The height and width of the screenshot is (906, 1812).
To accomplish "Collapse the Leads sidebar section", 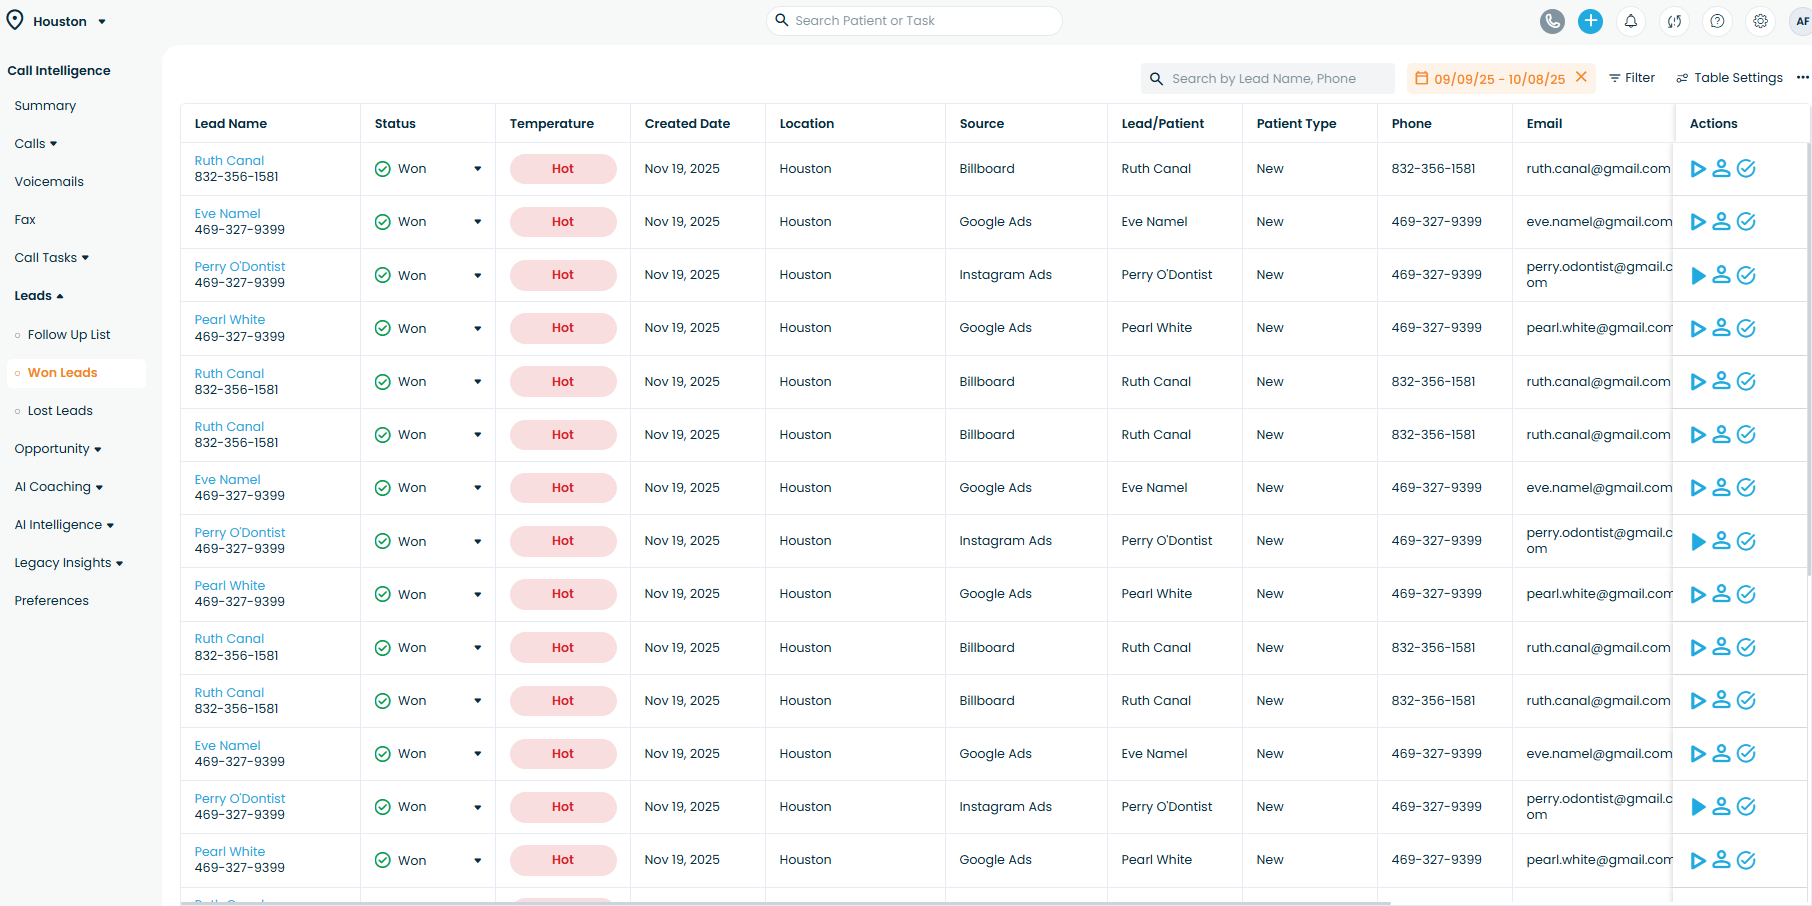I will pyautogui.click(x=39, y=296).
